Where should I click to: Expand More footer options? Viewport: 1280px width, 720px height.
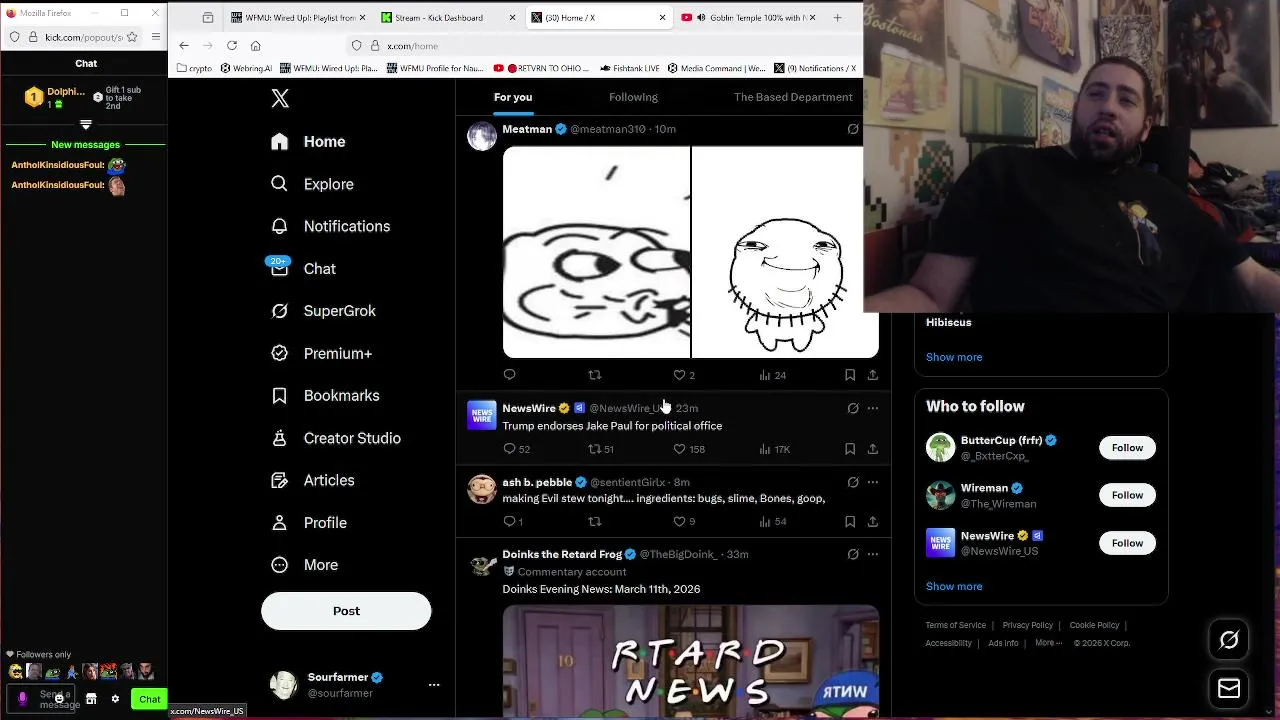(x=1048, y=643)
